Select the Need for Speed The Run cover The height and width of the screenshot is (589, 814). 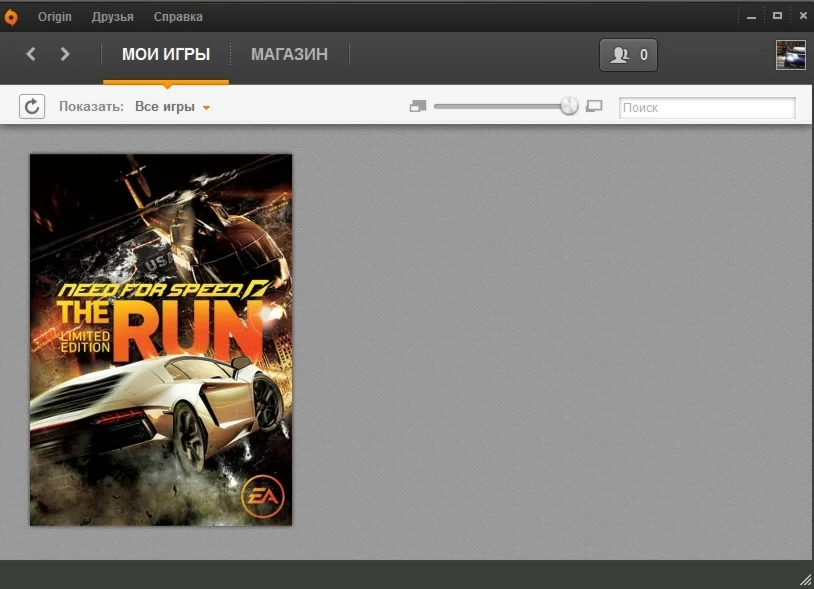[x=161, y=340]
